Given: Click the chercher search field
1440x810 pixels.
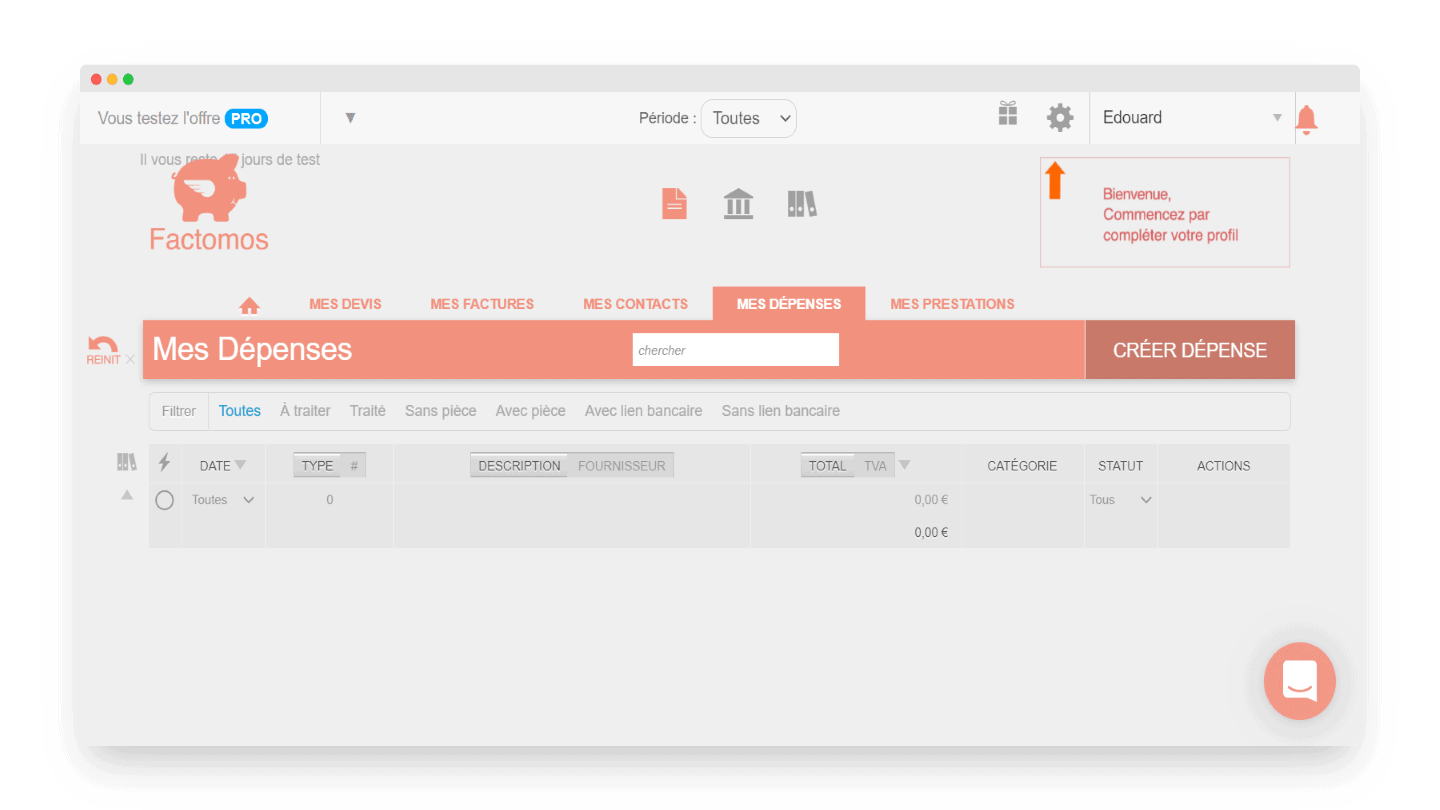Looking at the screenshot, I should coord(736,350).
